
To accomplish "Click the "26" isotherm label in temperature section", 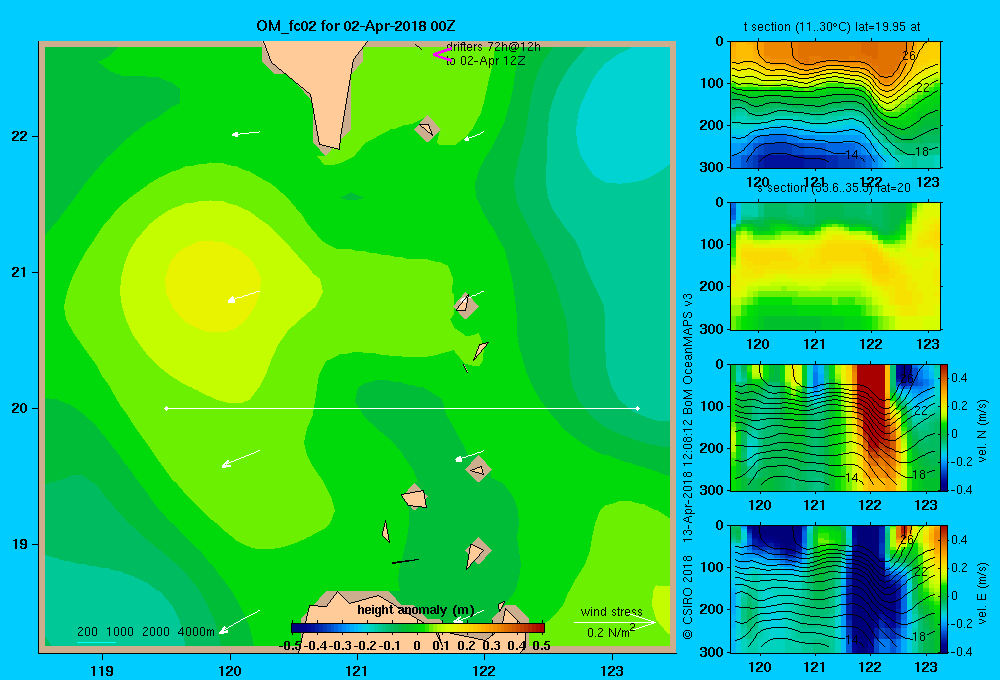I will tap(909, 56).
